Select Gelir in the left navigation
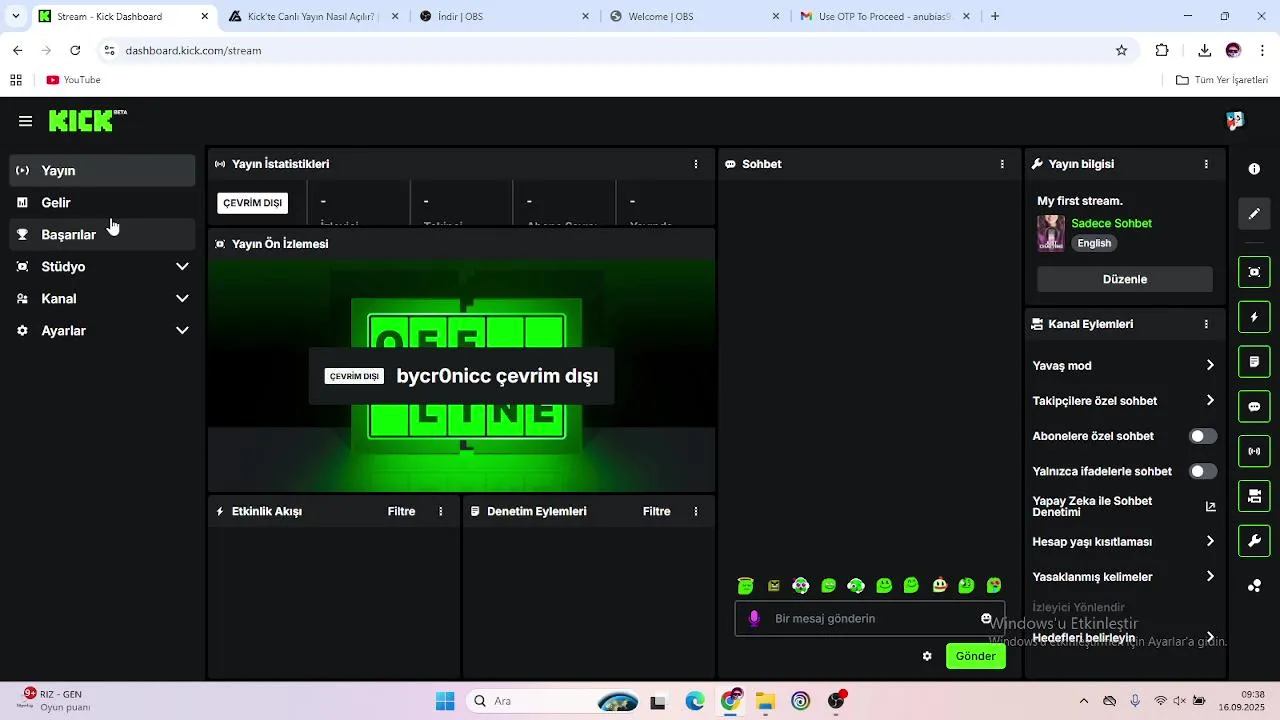The image size is (1280, 720). click(103, 202)
